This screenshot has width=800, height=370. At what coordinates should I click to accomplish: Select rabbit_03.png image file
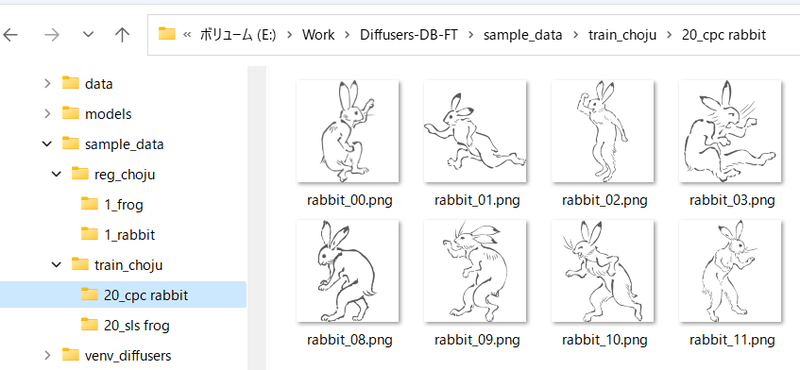[x=730, y=132]
